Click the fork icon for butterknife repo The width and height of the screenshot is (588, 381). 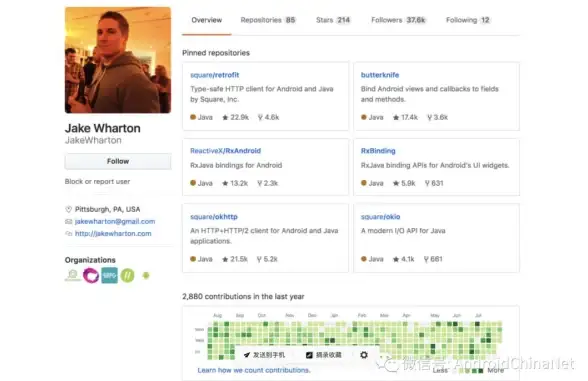[429, 117]
